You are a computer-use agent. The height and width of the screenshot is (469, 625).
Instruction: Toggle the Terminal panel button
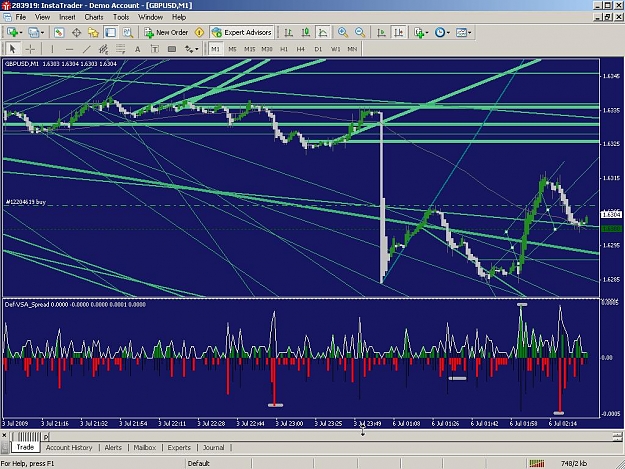click(x=110, y=33)
